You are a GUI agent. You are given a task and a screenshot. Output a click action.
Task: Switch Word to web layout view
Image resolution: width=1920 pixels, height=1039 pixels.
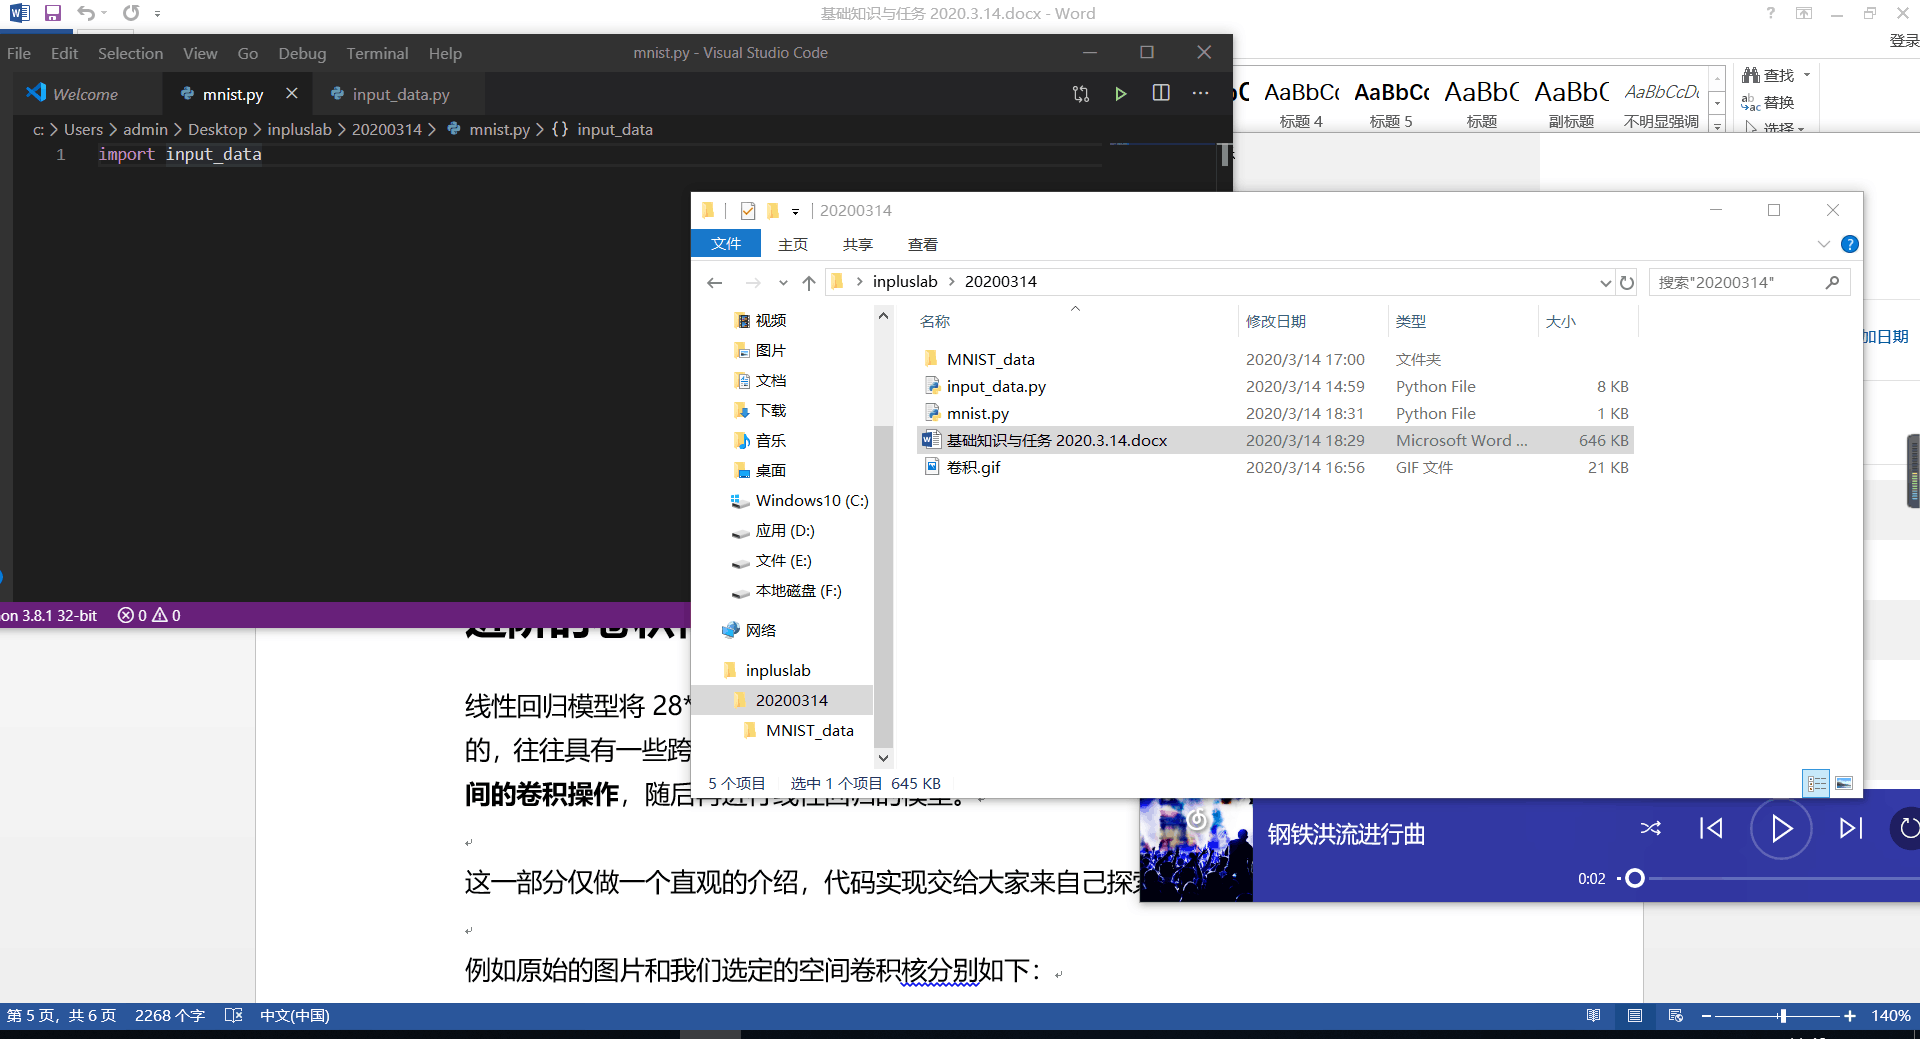(1676, 1015)
